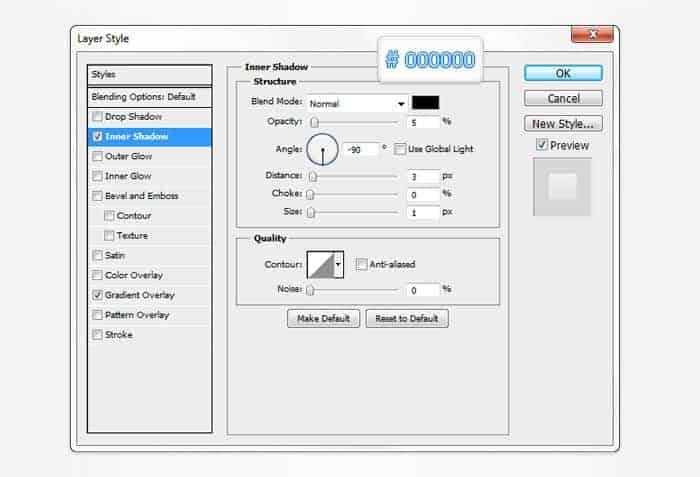Open the Blend Mode dropdown

pos(357,104)
